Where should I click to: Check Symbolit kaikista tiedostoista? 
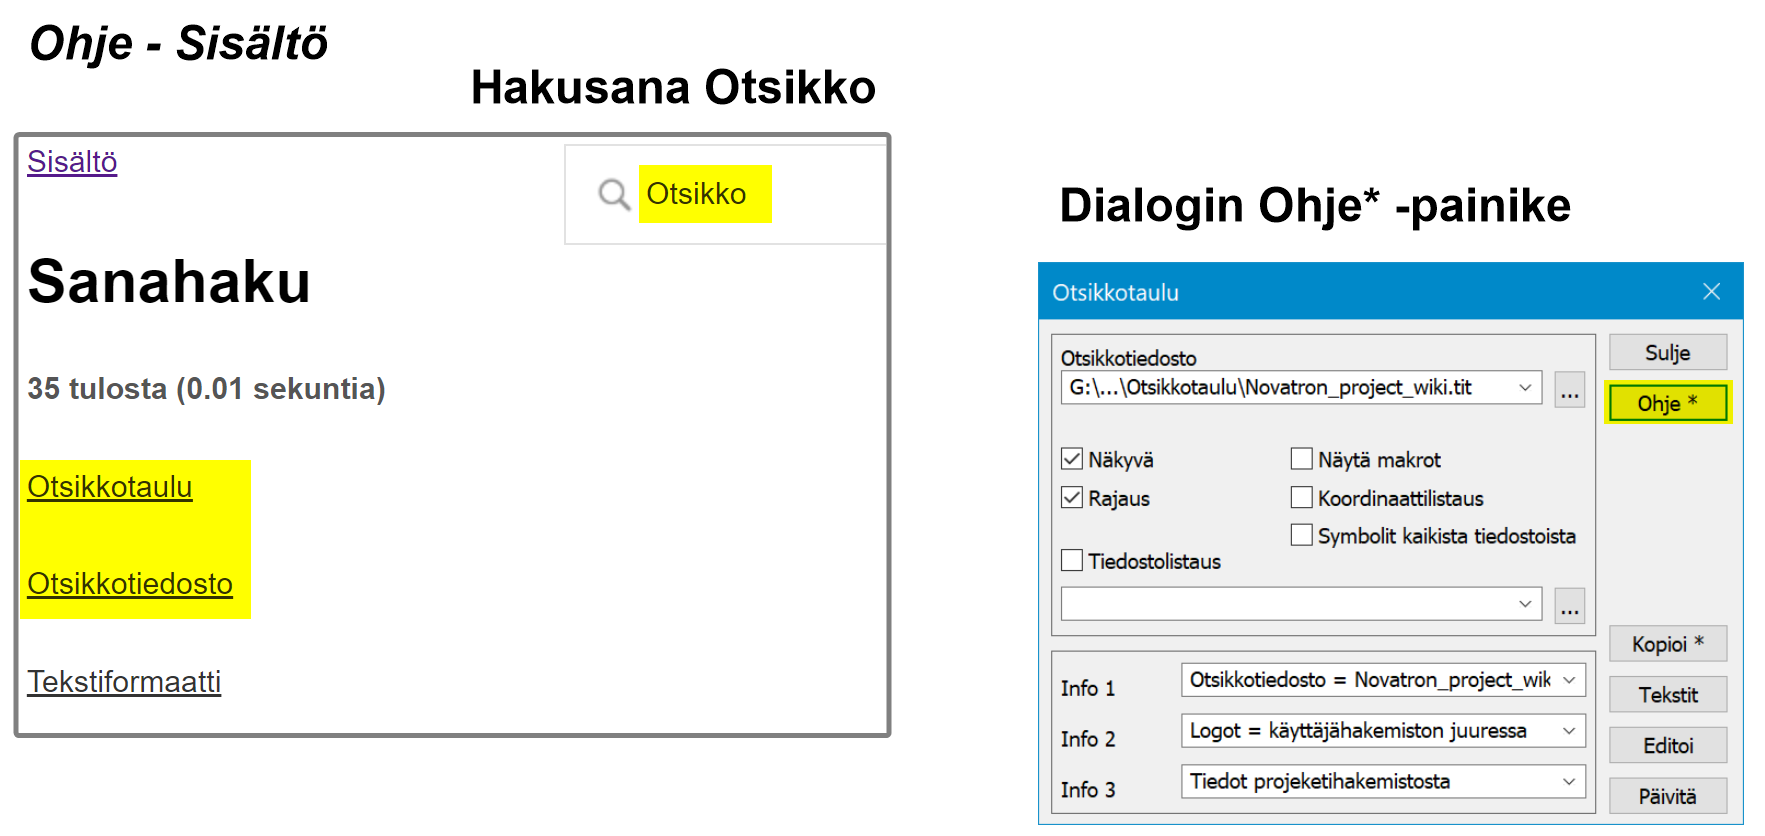pos(1301,536)
